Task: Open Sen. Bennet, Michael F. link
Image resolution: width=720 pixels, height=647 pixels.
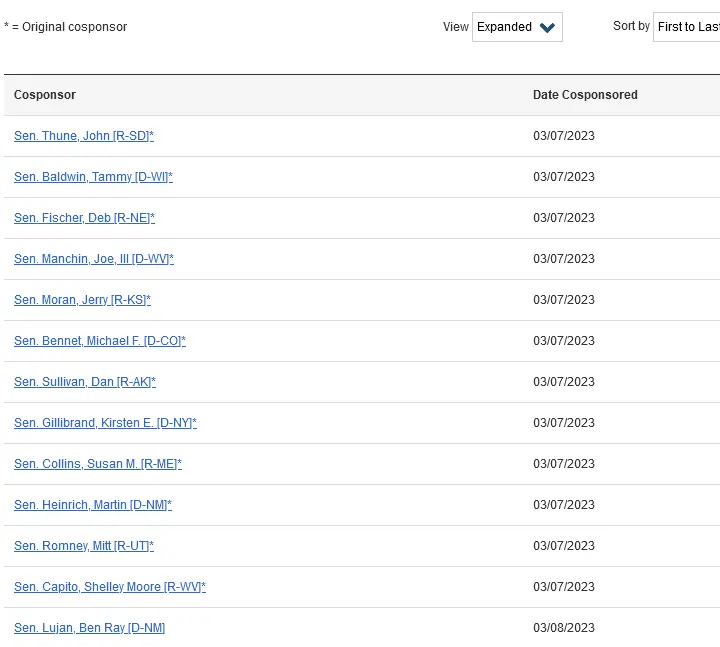Action: (x=99, y=341)
